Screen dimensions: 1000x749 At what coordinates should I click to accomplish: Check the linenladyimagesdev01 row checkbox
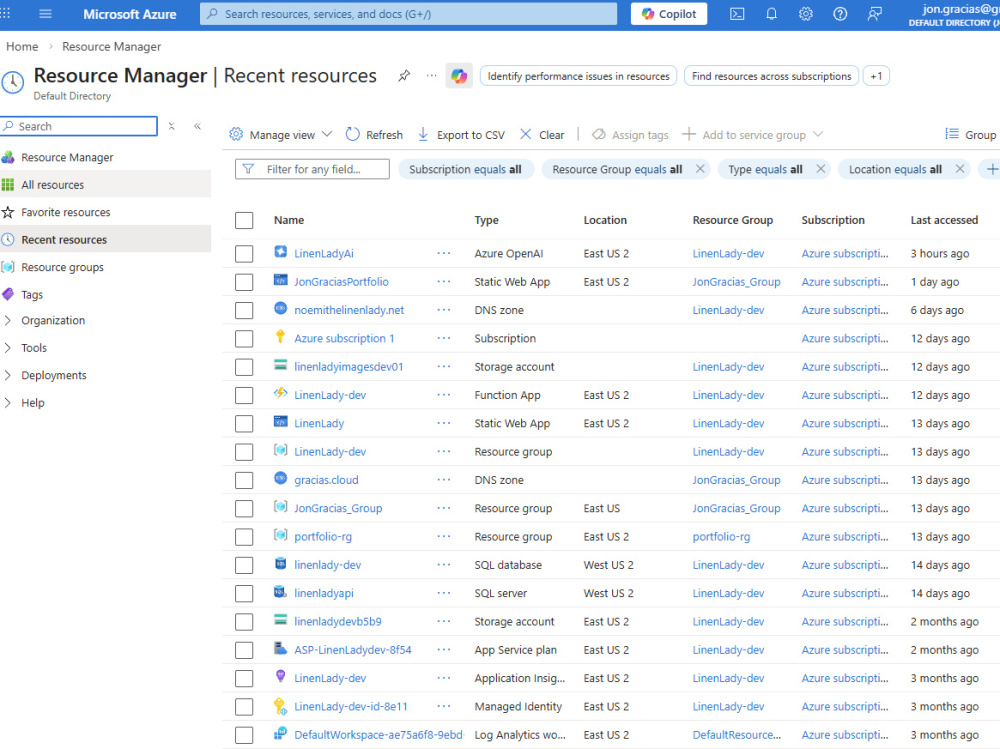pyautogui.click(x=244, y=367)
